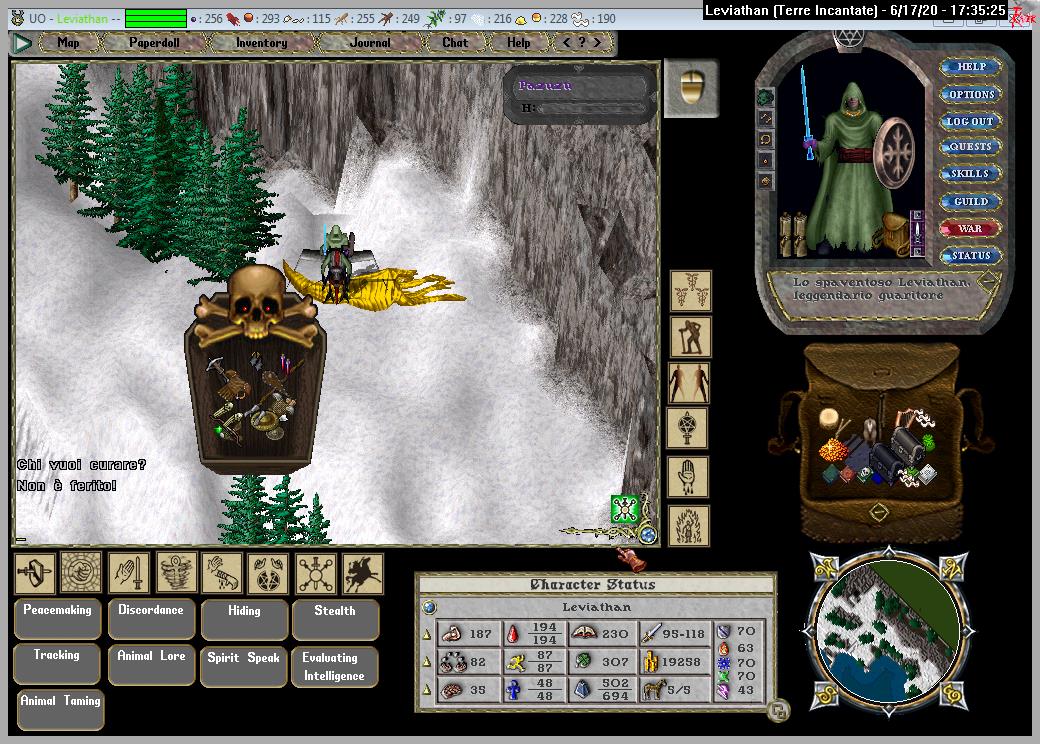The height and width of the screenshot is (744, 1040).
Task: Click the STATUS button on paperdoll
Action: (971, 255)
